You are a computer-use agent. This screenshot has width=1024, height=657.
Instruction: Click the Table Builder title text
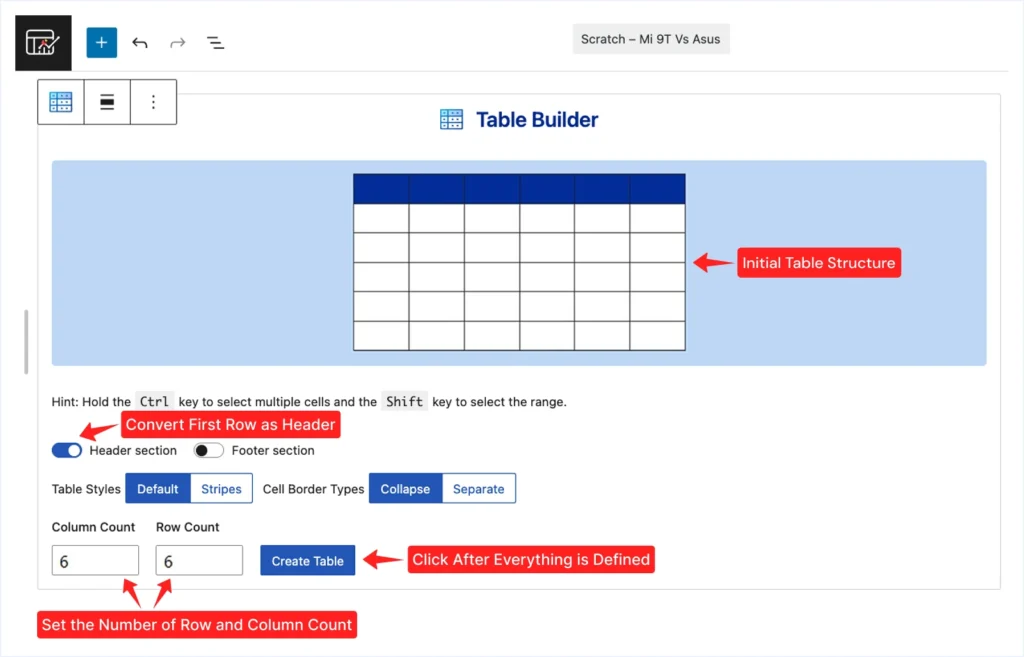coord(537,120)
